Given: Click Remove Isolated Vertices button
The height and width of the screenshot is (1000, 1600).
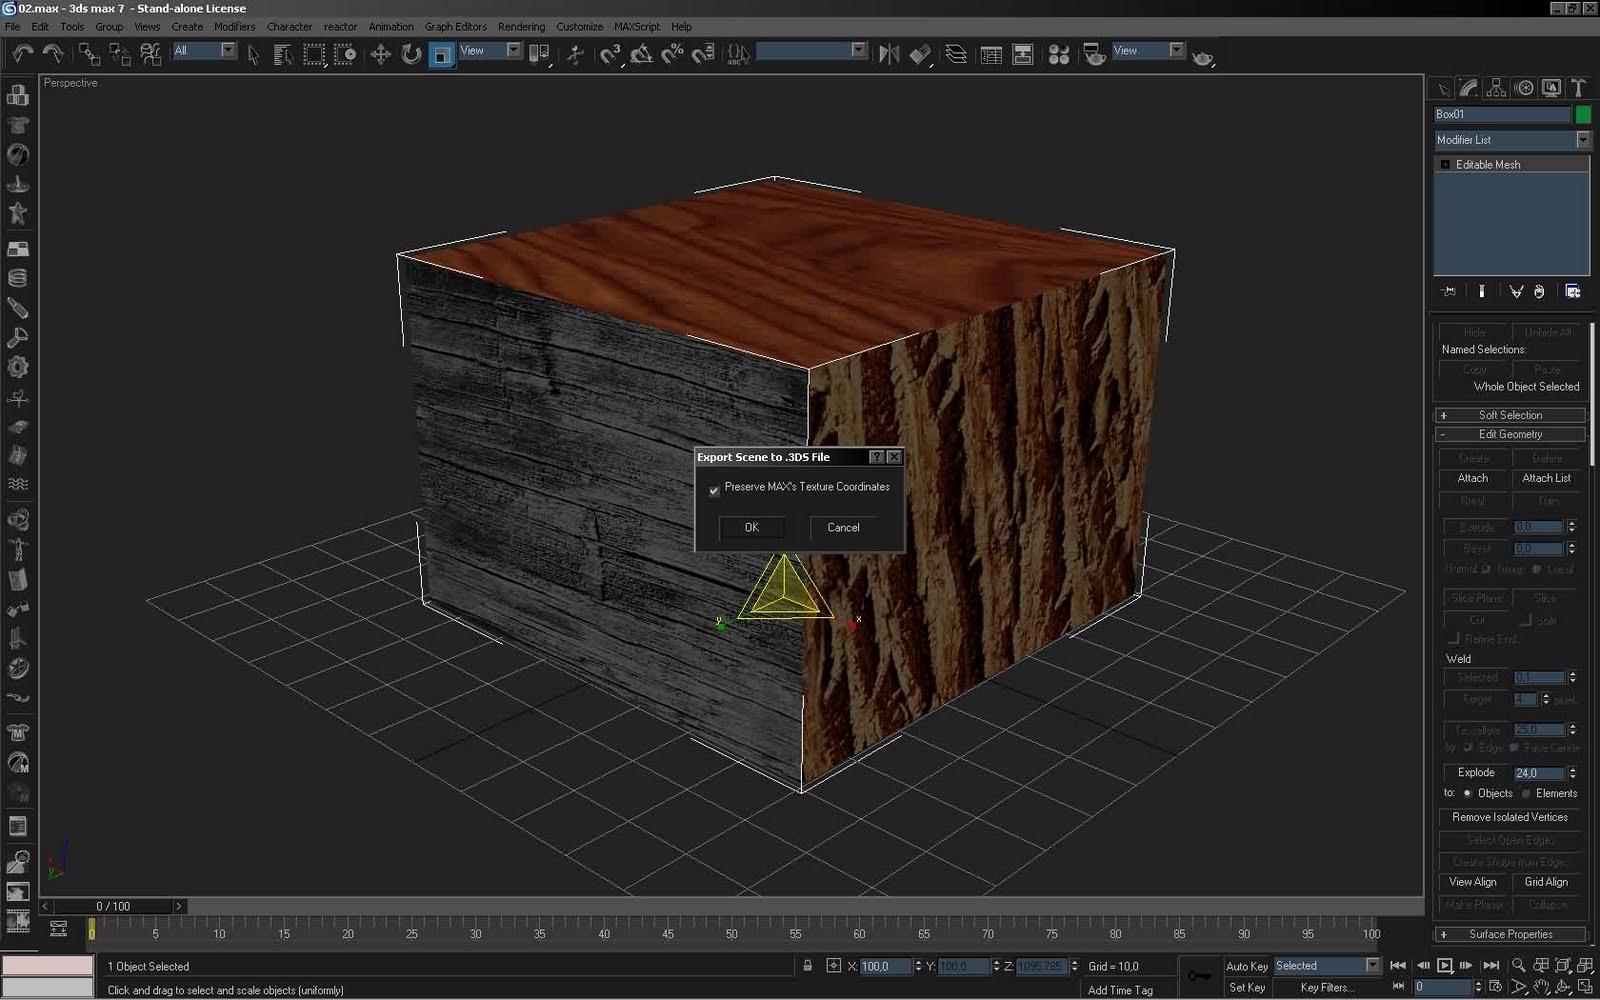Looking at the screenshot, I should point(1510,817).
